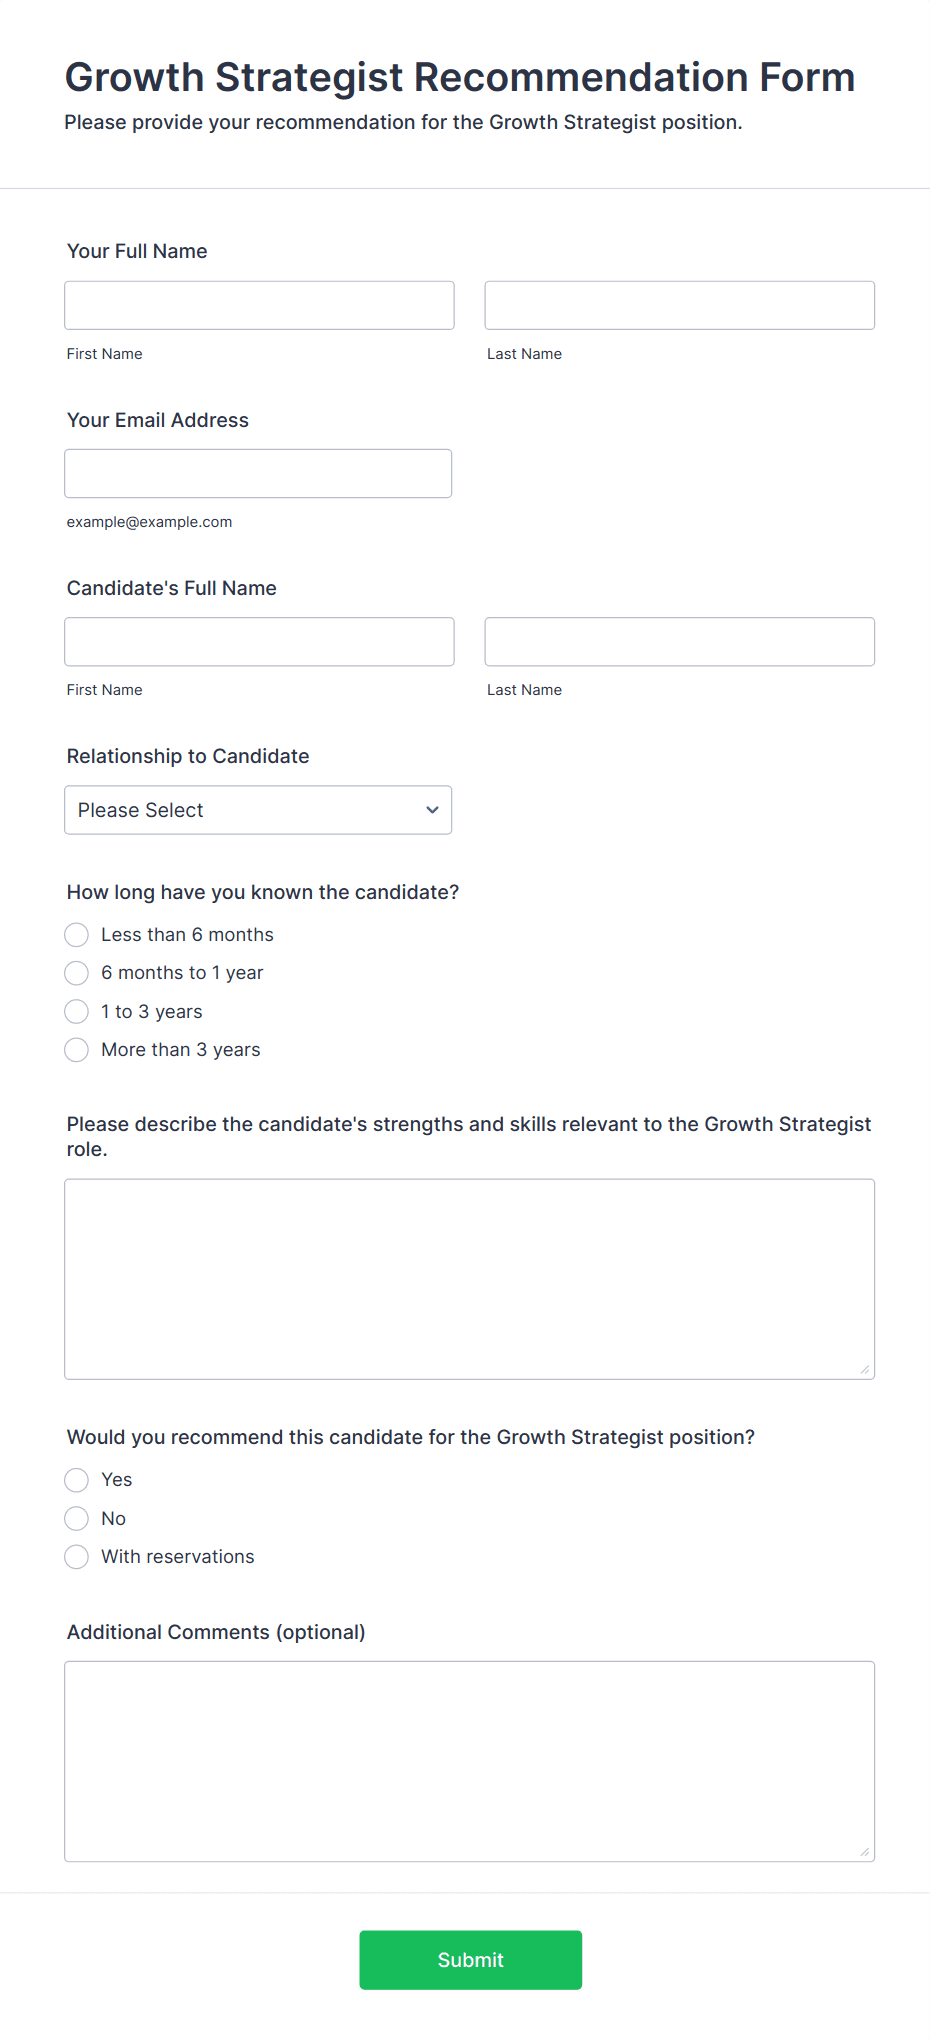Open the Relationship to Candidate dropdown
This screenshot has height=2039, width=930.
point(258,809)
